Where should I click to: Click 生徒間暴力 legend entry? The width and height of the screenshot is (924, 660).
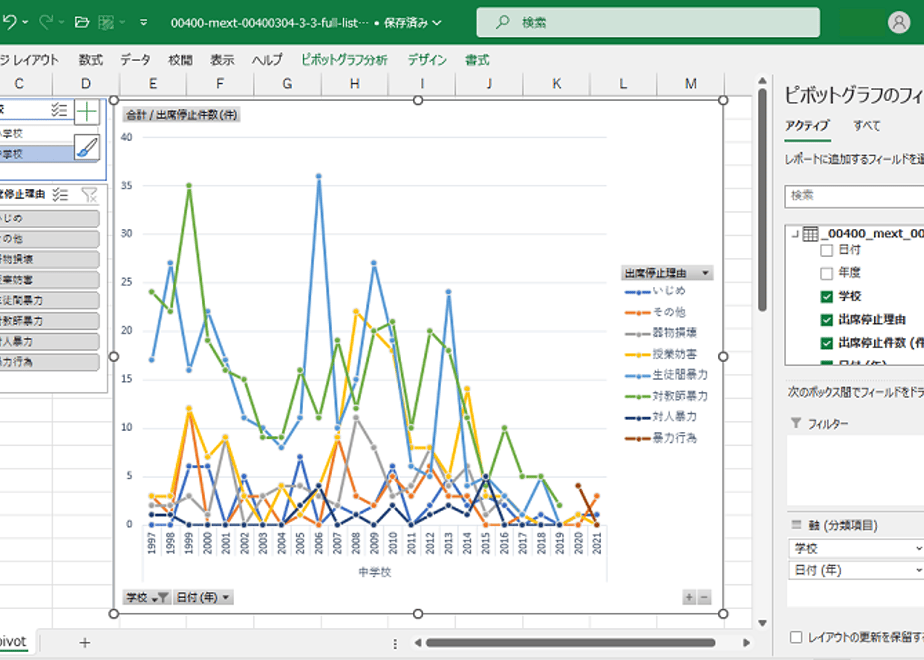tap(666, 375)
